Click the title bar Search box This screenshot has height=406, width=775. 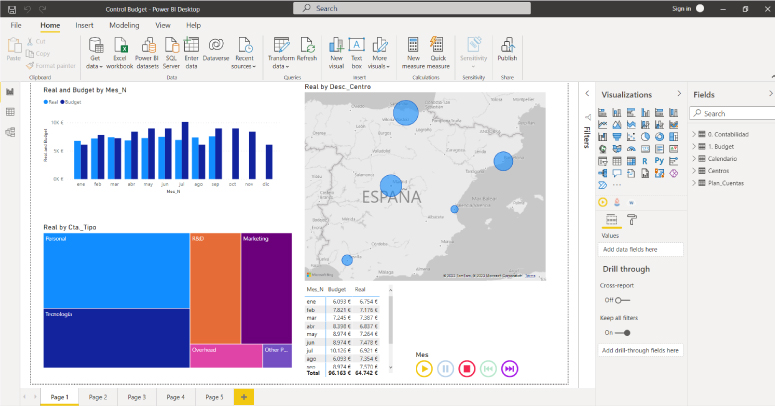[x=412, y=8]
